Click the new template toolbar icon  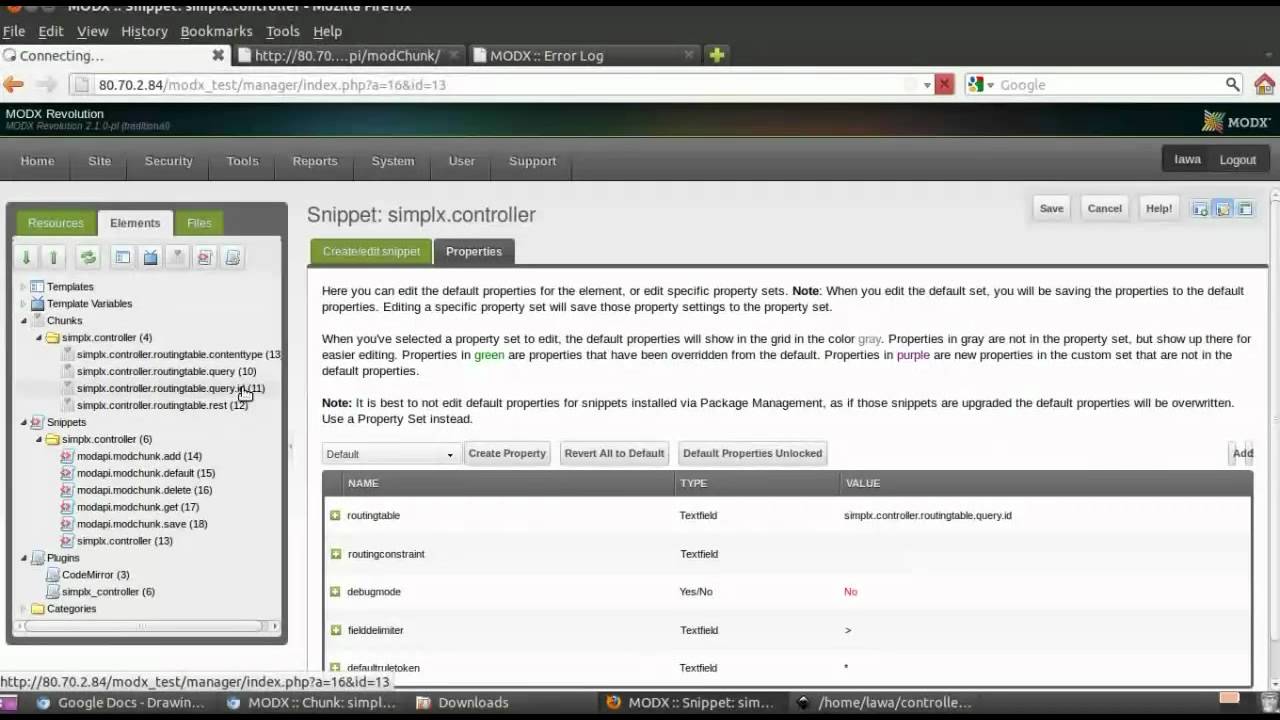122,257
